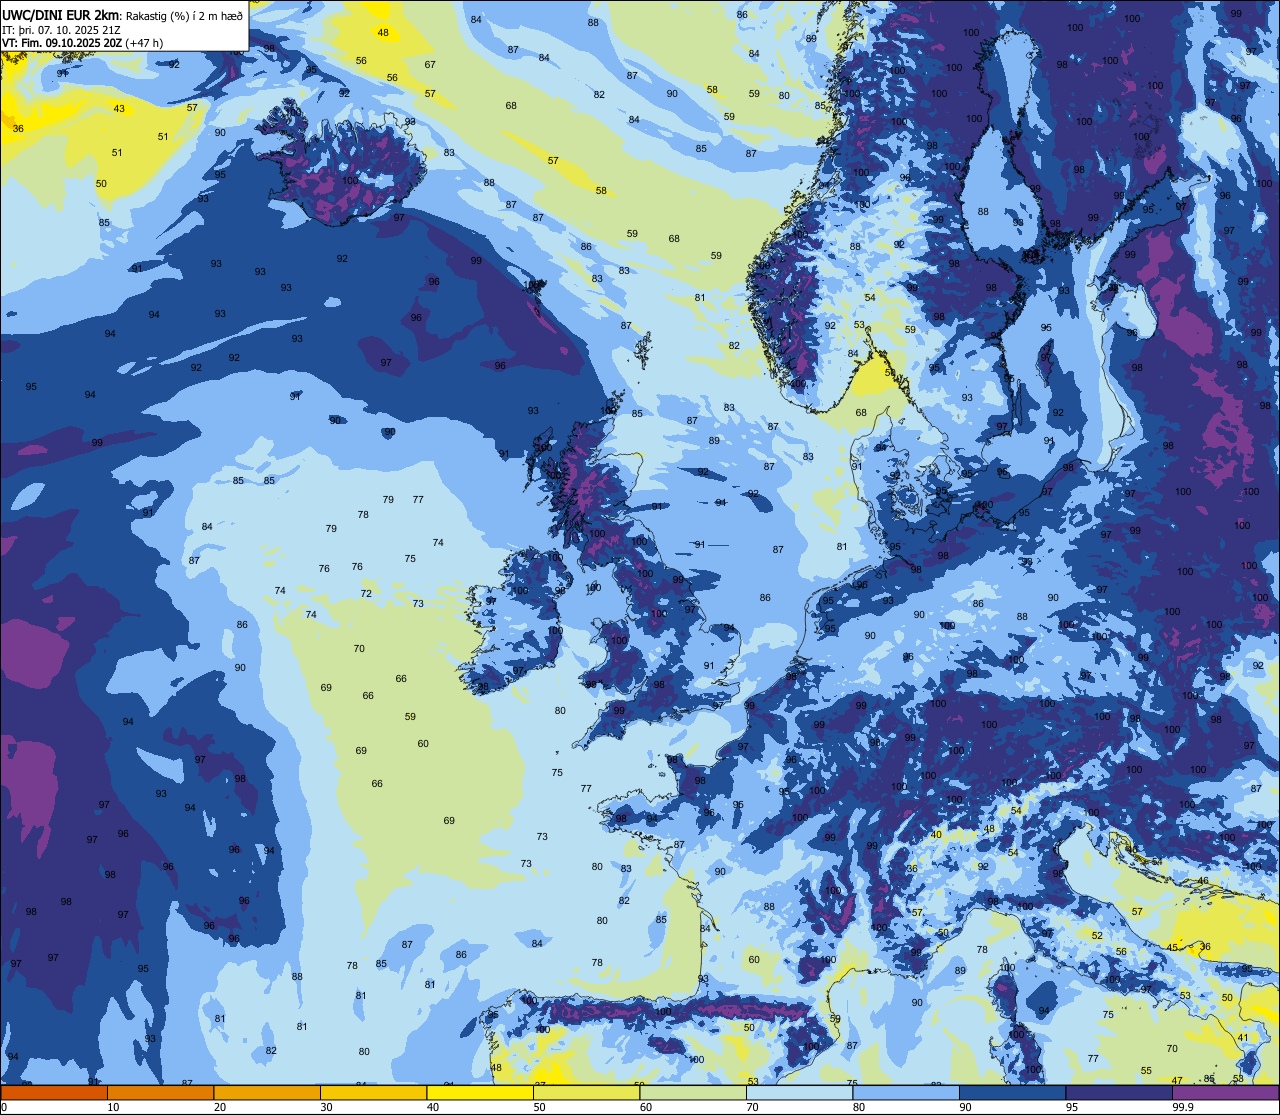The width and height of the screenshot is (1280, 1115).
Task: Click the legend label 50
Action: (539, 1107)
